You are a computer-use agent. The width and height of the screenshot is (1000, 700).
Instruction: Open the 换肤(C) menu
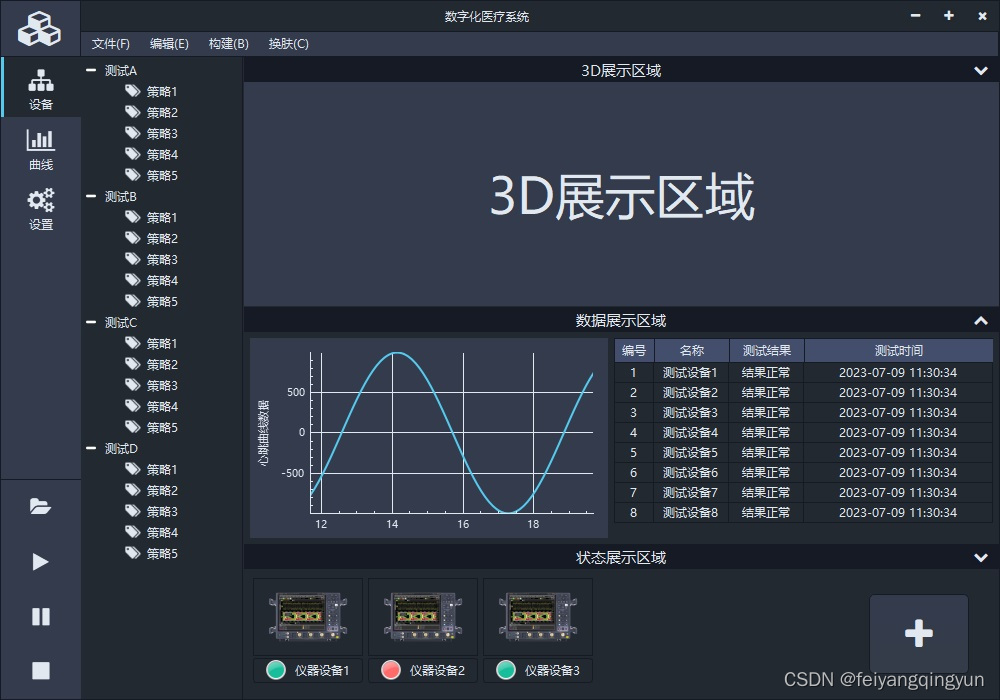[x=288, y=43]
